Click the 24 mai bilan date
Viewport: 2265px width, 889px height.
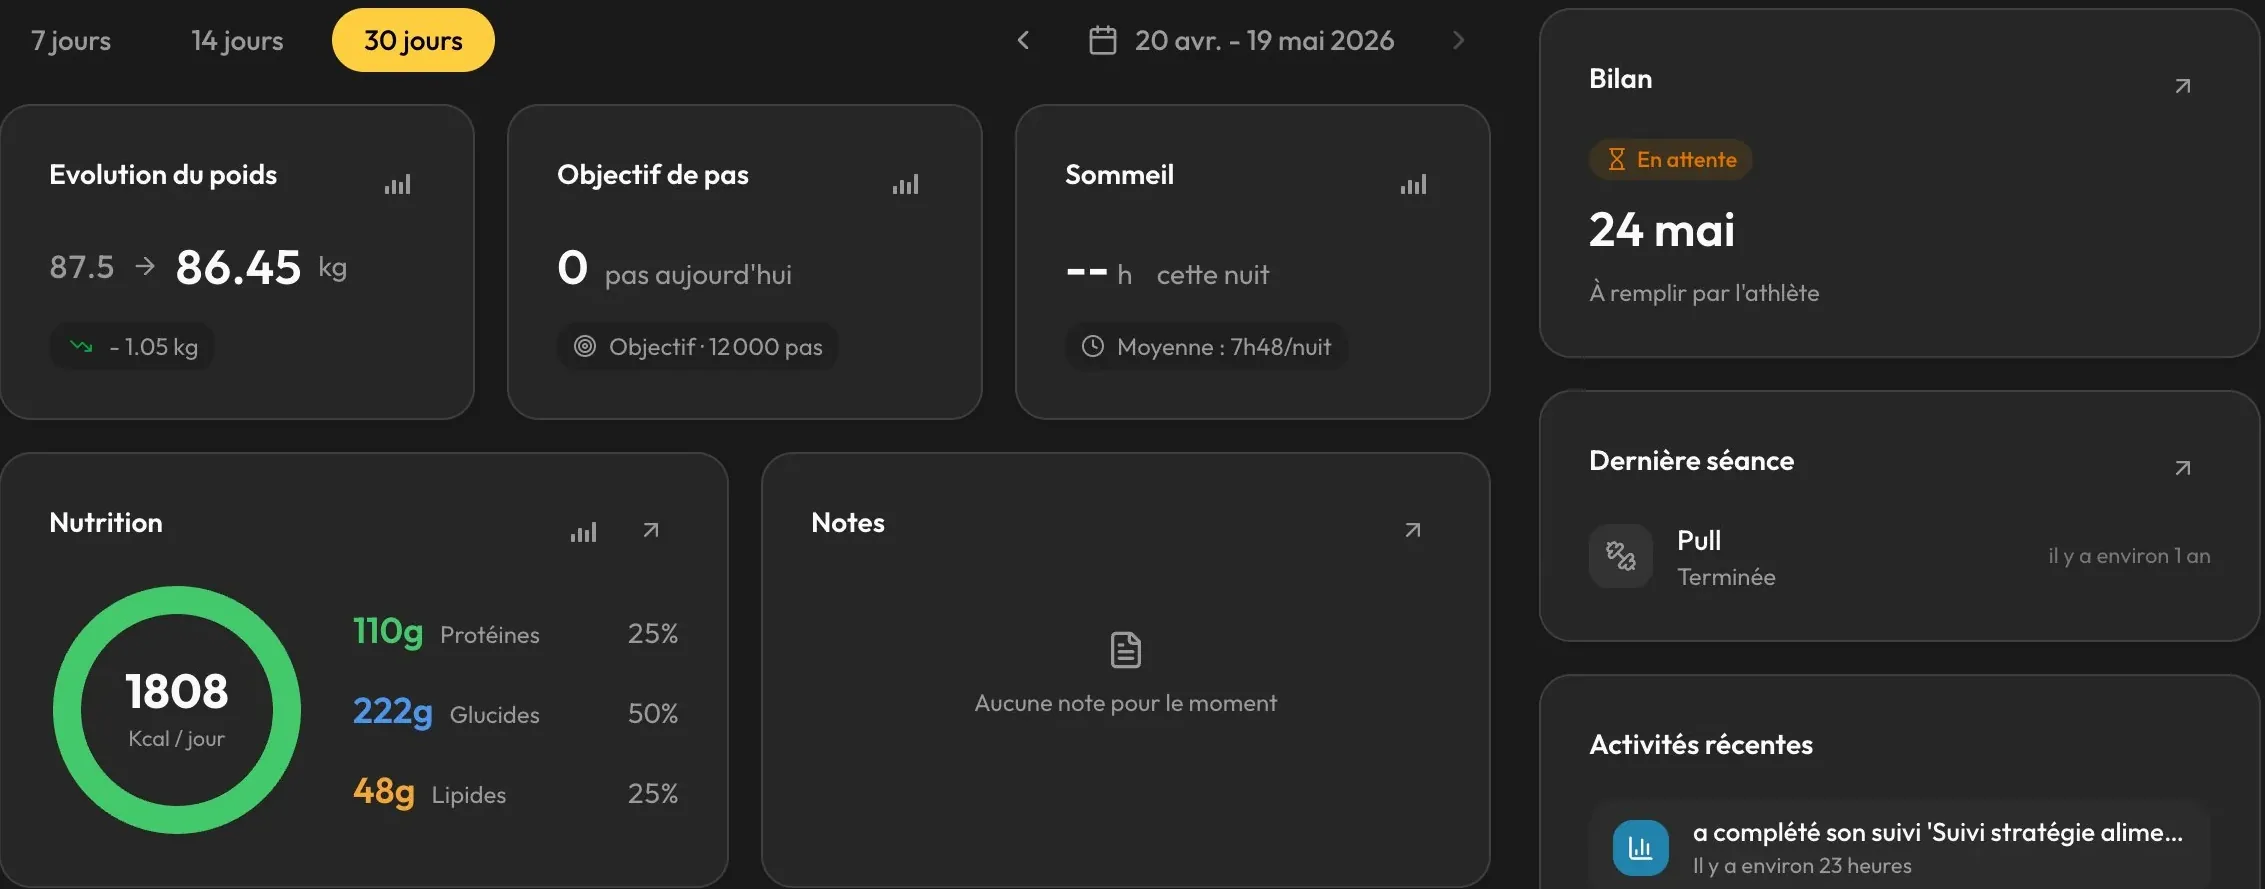(x=1662, y=230)
